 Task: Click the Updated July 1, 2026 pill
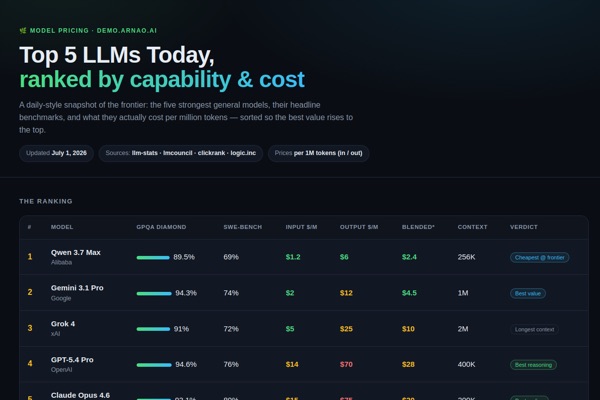(56, 153)
